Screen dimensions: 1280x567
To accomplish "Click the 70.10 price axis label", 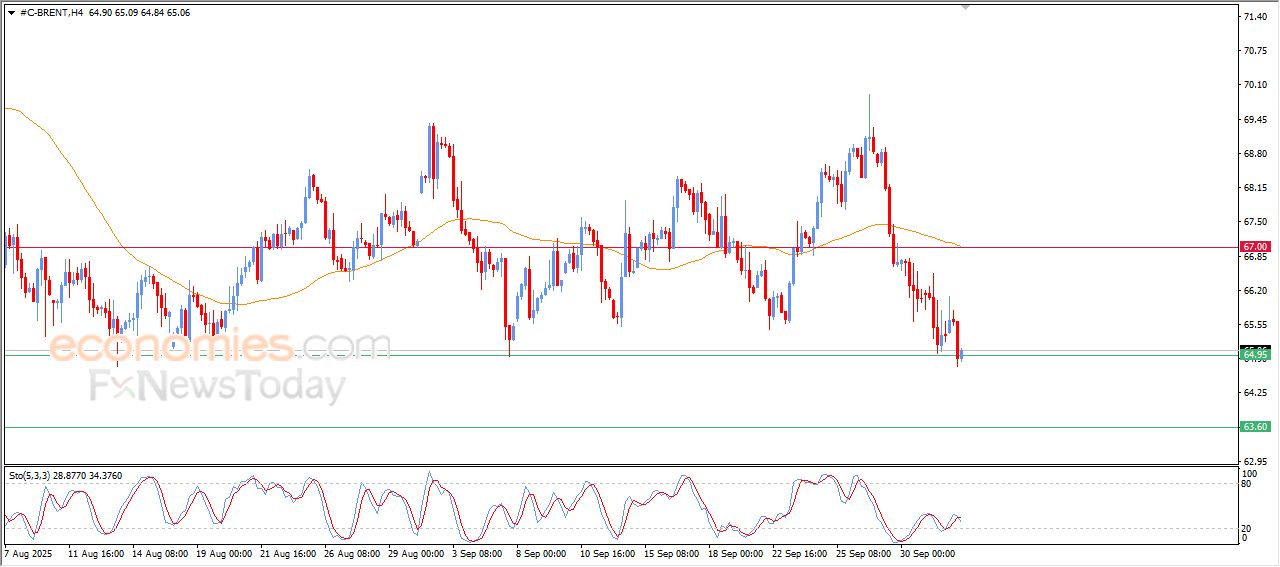I will pyautogui.click(x=1254, y=85).
